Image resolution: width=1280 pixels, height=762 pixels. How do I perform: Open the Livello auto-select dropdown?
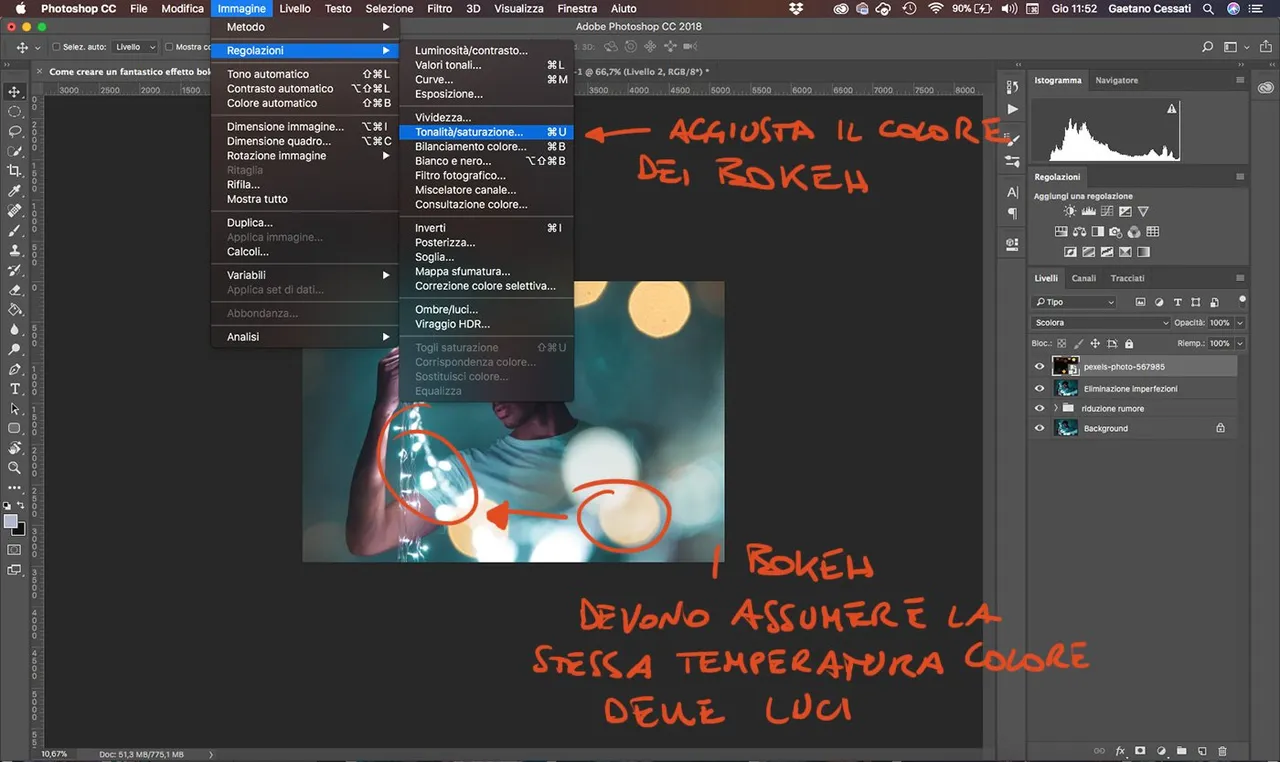135,47
